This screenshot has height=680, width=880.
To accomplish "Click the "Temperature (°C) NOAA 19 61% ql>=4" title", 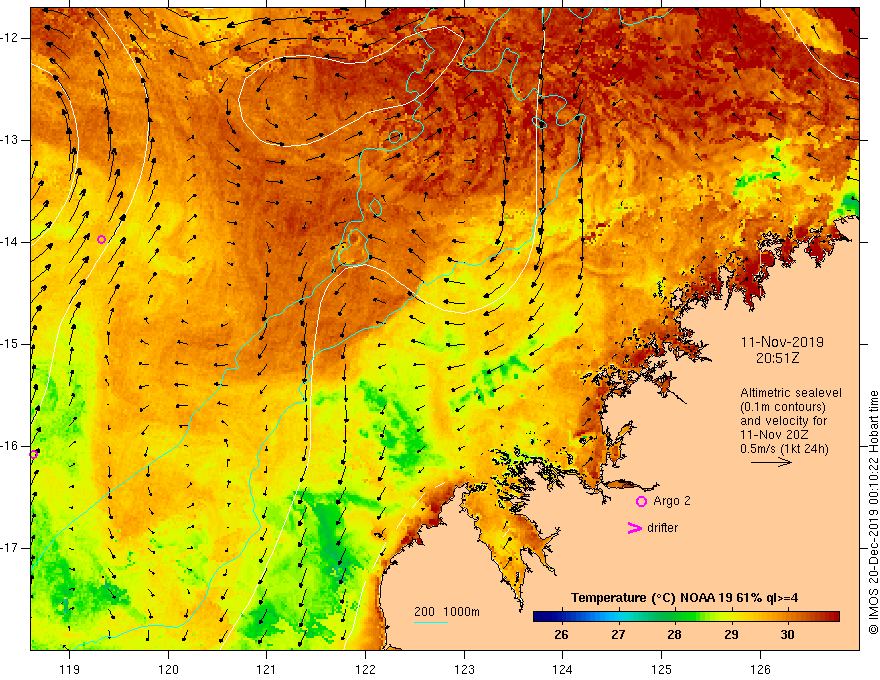I will click(x=684, y=598).
